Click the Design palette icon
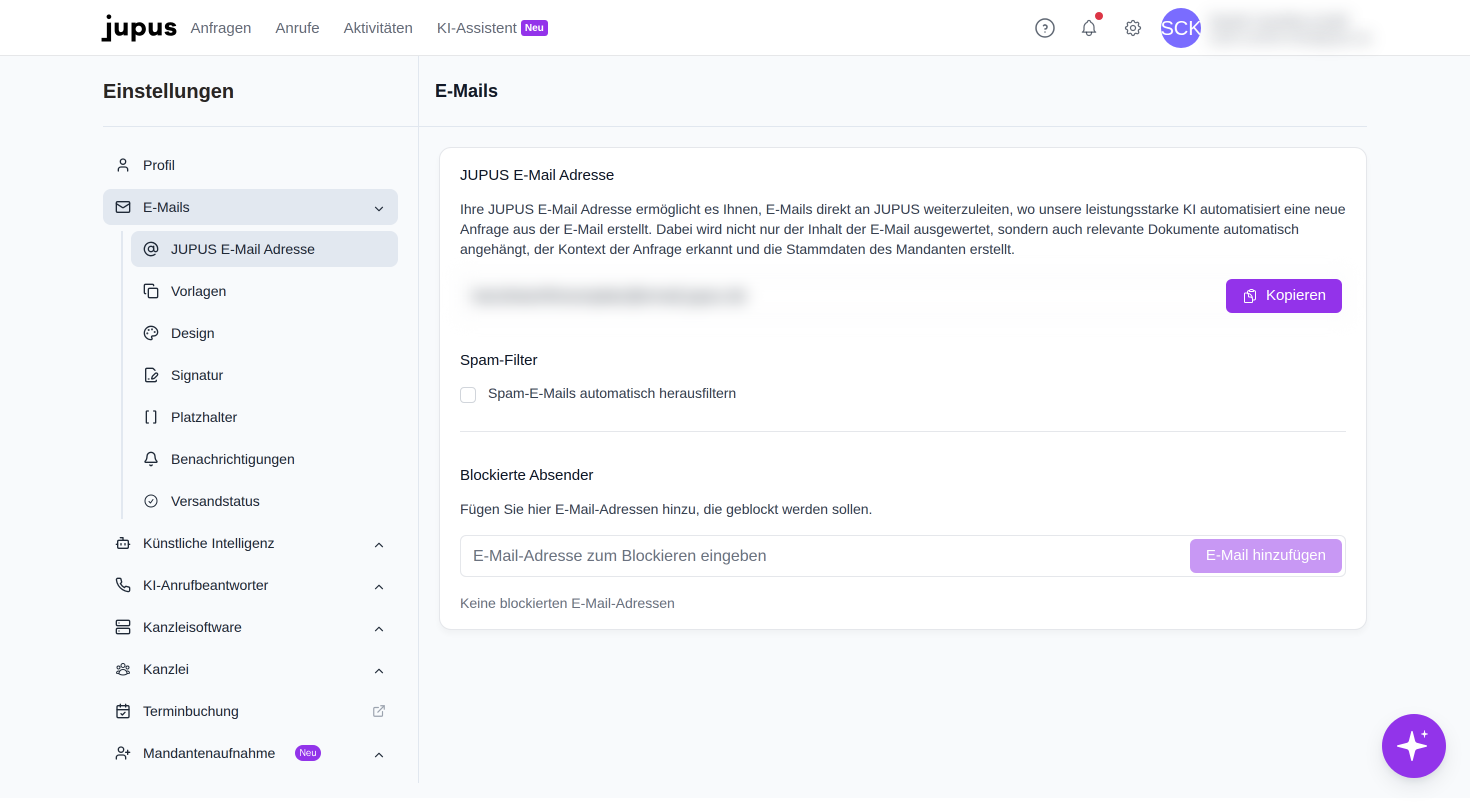The image size is (1470, 802). [x=151, y=333]
